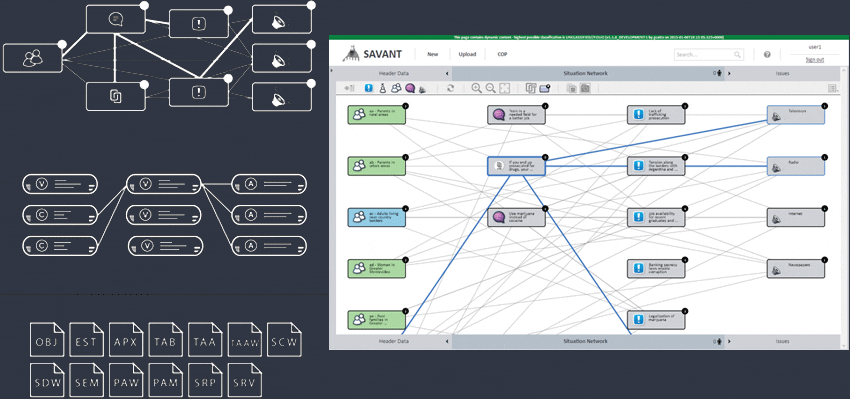This screenshot has width=850, height=399.
Task: Click the zoom in magnifier
Action: [476, 88]
